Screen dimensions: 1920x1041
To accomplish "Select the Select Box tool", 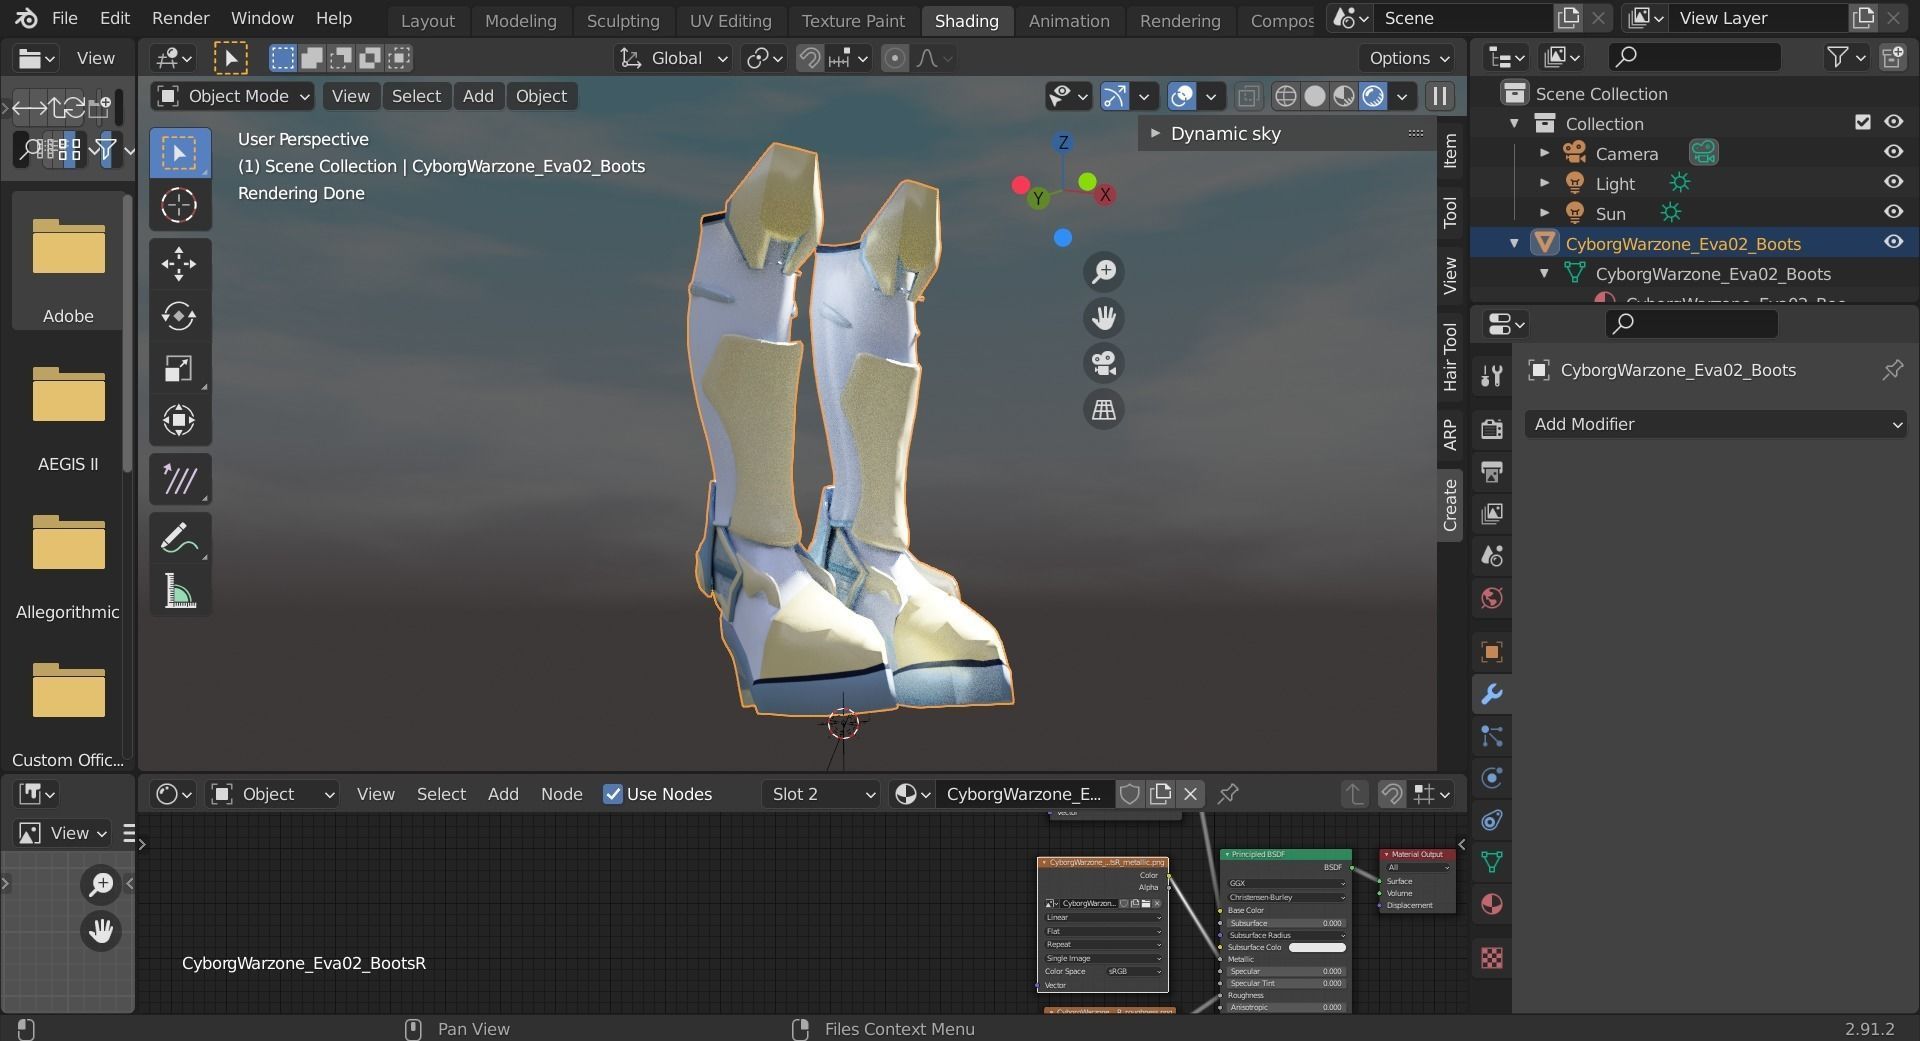I will click(x=180, y=153).
